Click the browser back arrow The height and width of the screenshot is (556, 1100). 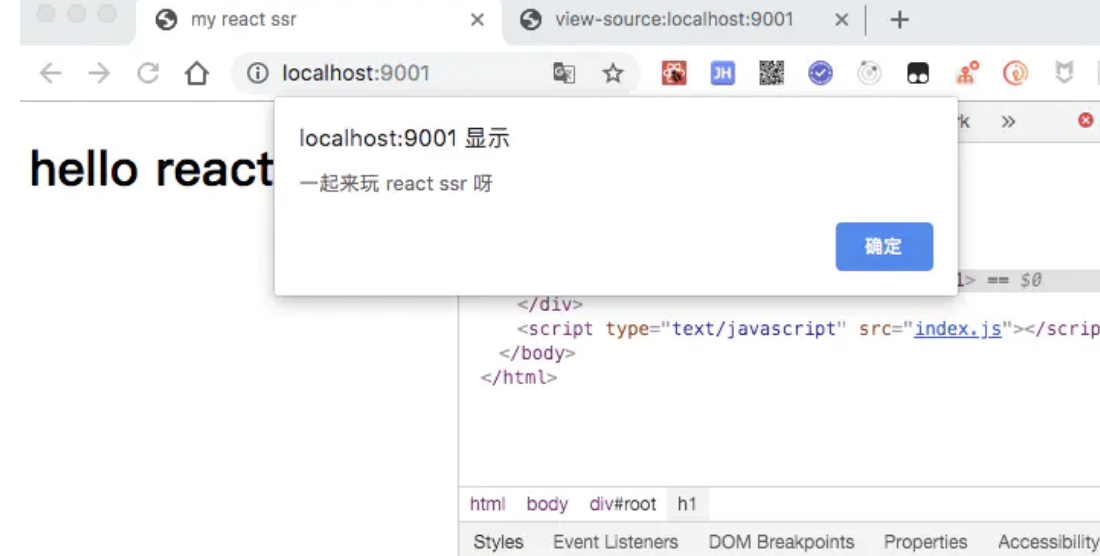(50, 74)
